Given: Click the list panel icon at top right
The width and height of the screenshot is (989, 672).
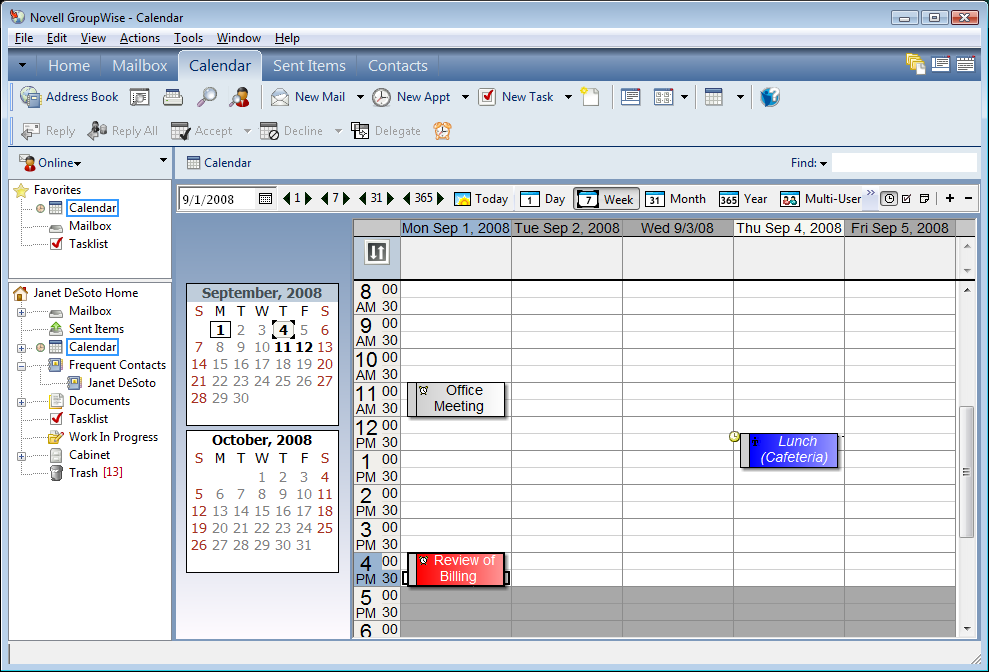Looking at the screenshot, I should coord(940,64).
